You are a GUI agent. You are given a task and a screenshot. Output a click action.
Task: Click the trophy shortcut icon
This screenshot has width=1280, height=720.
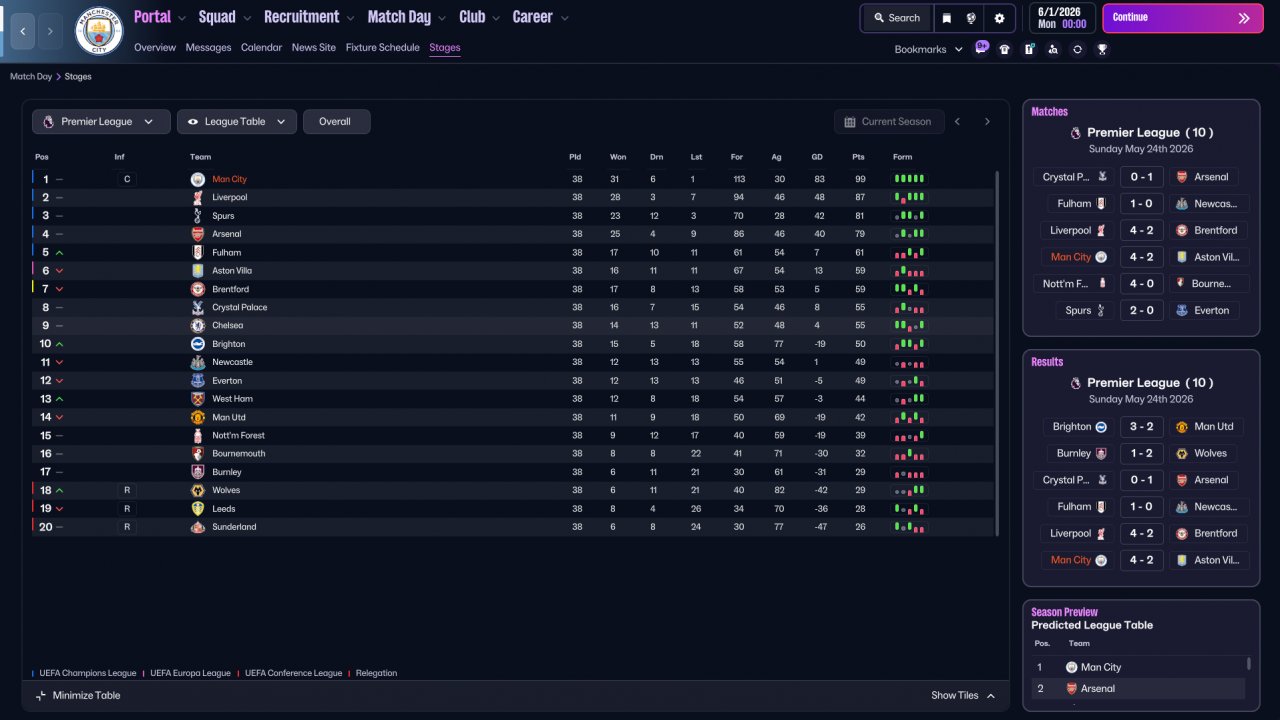point(1102,49)
